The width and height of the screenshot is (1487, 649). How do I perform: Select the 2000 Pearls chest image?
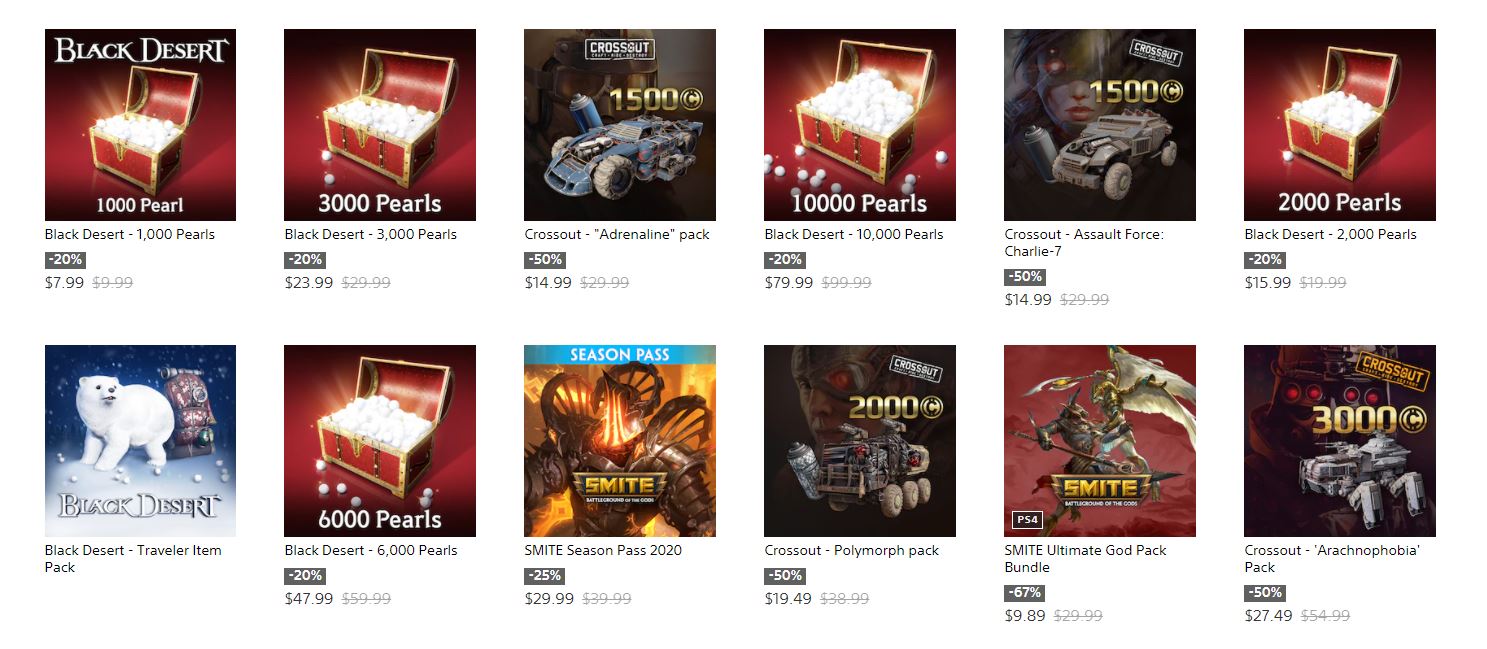tap(1340, 125)
